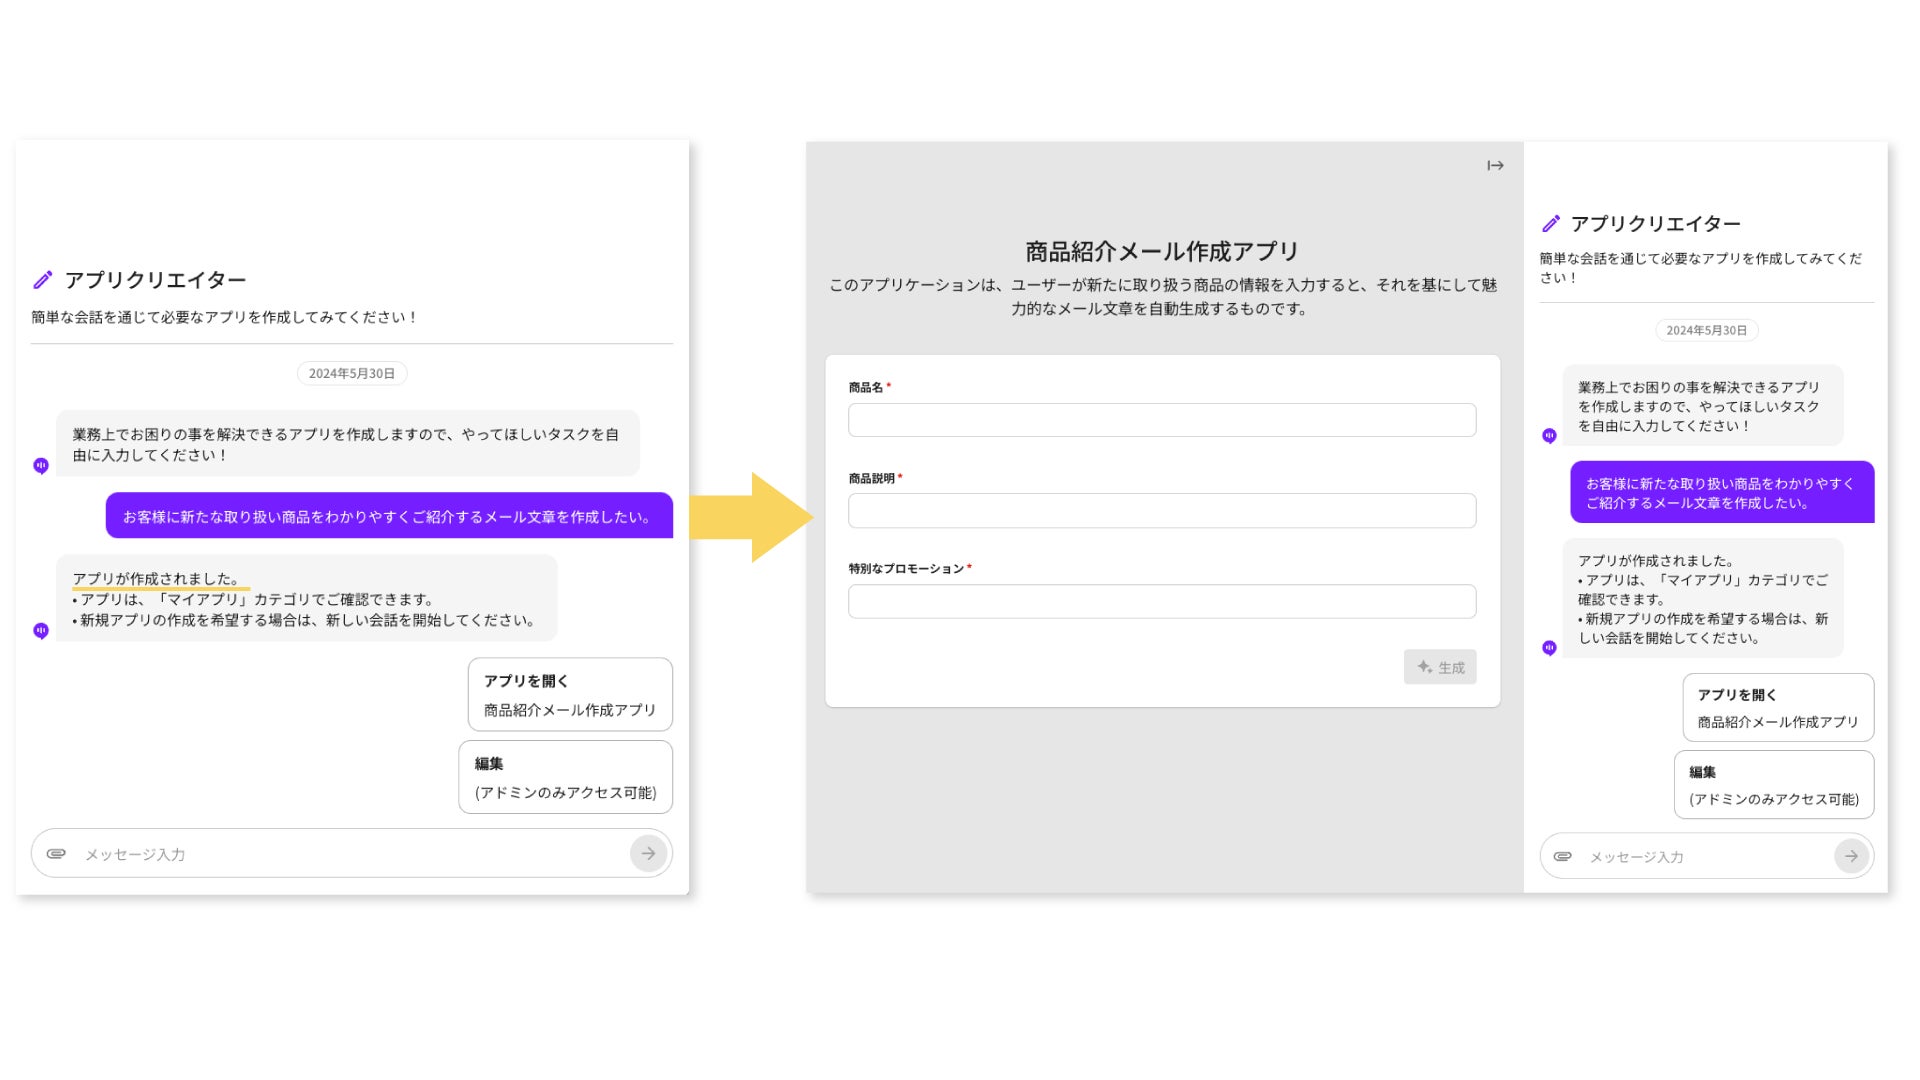Click the pencil icon beside right アプリクリエイター title
Screen dimensions: 1920x1080
coord(1551,224)
